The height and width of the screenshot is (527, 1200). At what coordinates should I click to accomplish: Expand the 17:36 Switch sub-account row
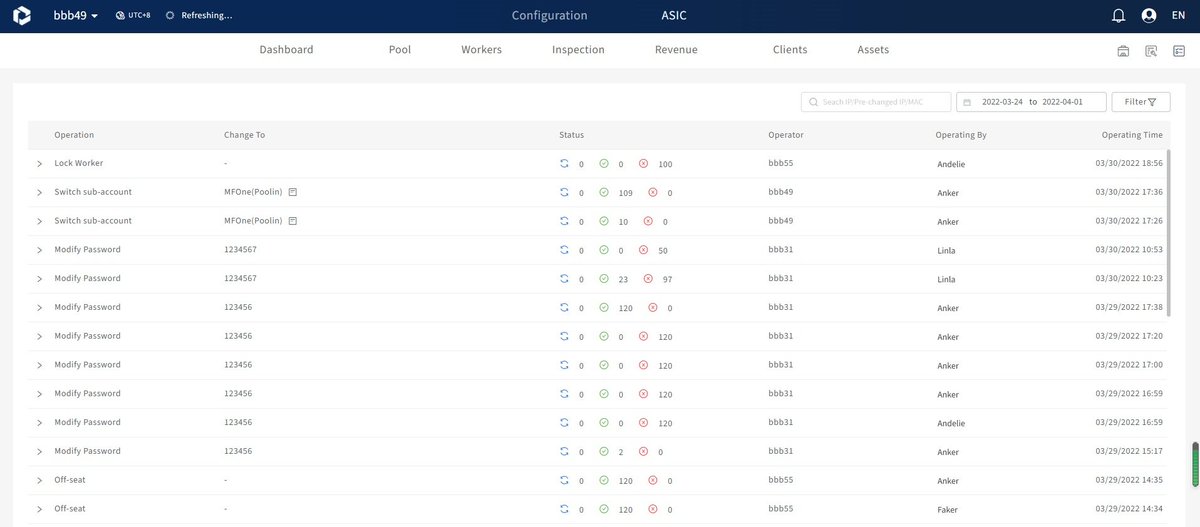(x=39, y=192)
